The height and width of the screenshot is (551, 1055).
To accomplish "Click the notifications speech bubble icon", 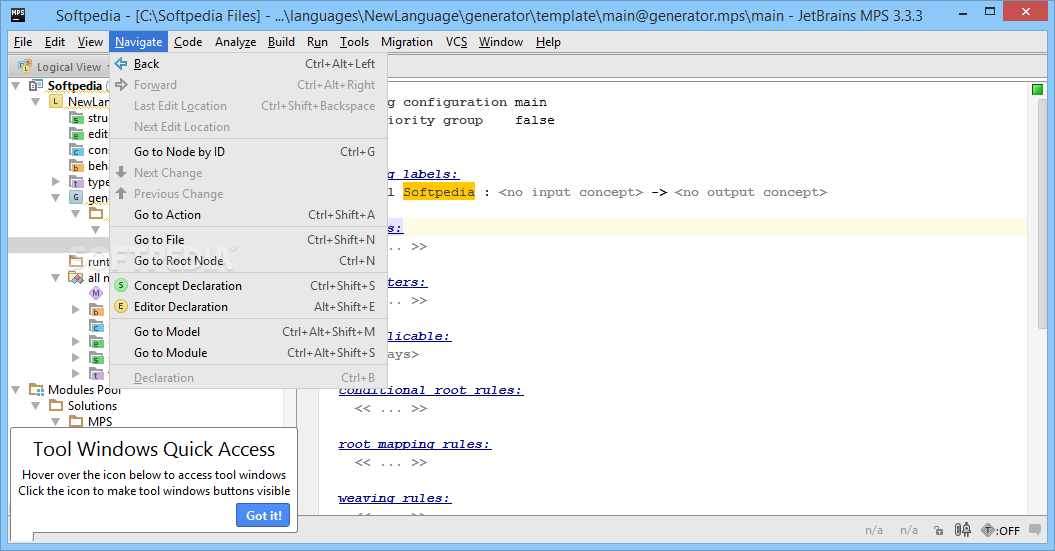I will (x=1035, y=529).
